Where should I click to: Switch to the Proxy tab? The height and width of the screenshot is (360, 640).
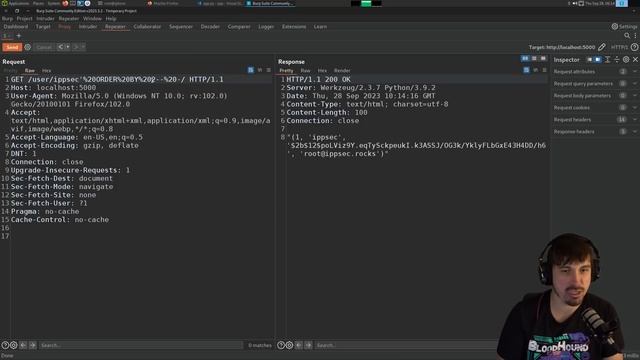[x=64, y=27]
